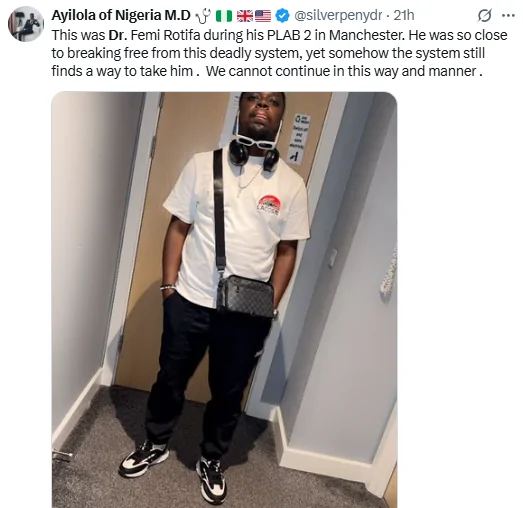The height and width of the screenshot is (508, 523).
Task: Click the display name Ayilola of Nigeria M.D
Action: 121,15
